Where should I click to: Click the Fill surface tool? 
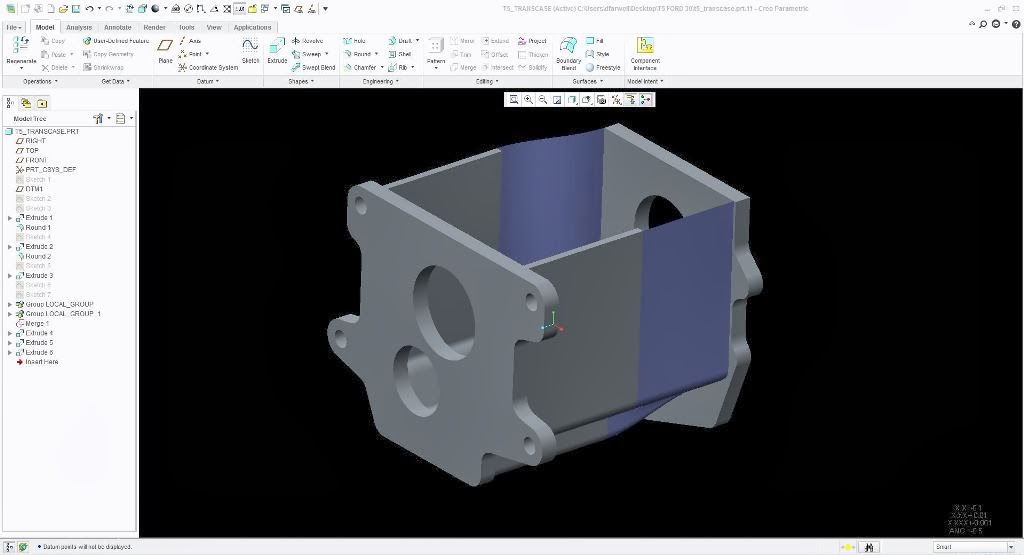pos(594,40)
